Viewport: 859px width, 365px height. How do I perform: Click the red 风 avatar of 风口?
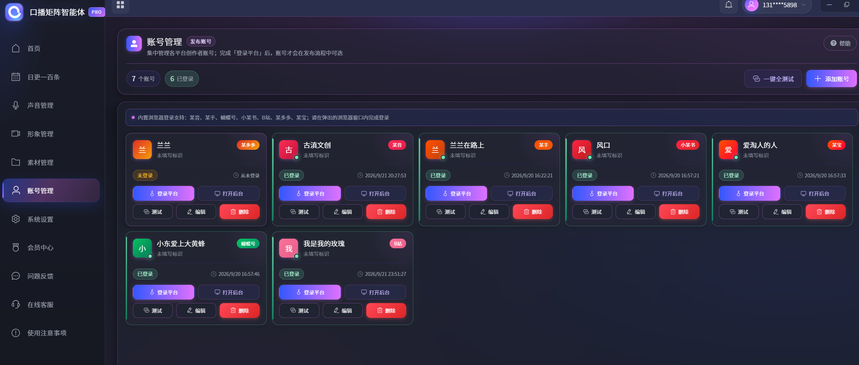[582, 150]
